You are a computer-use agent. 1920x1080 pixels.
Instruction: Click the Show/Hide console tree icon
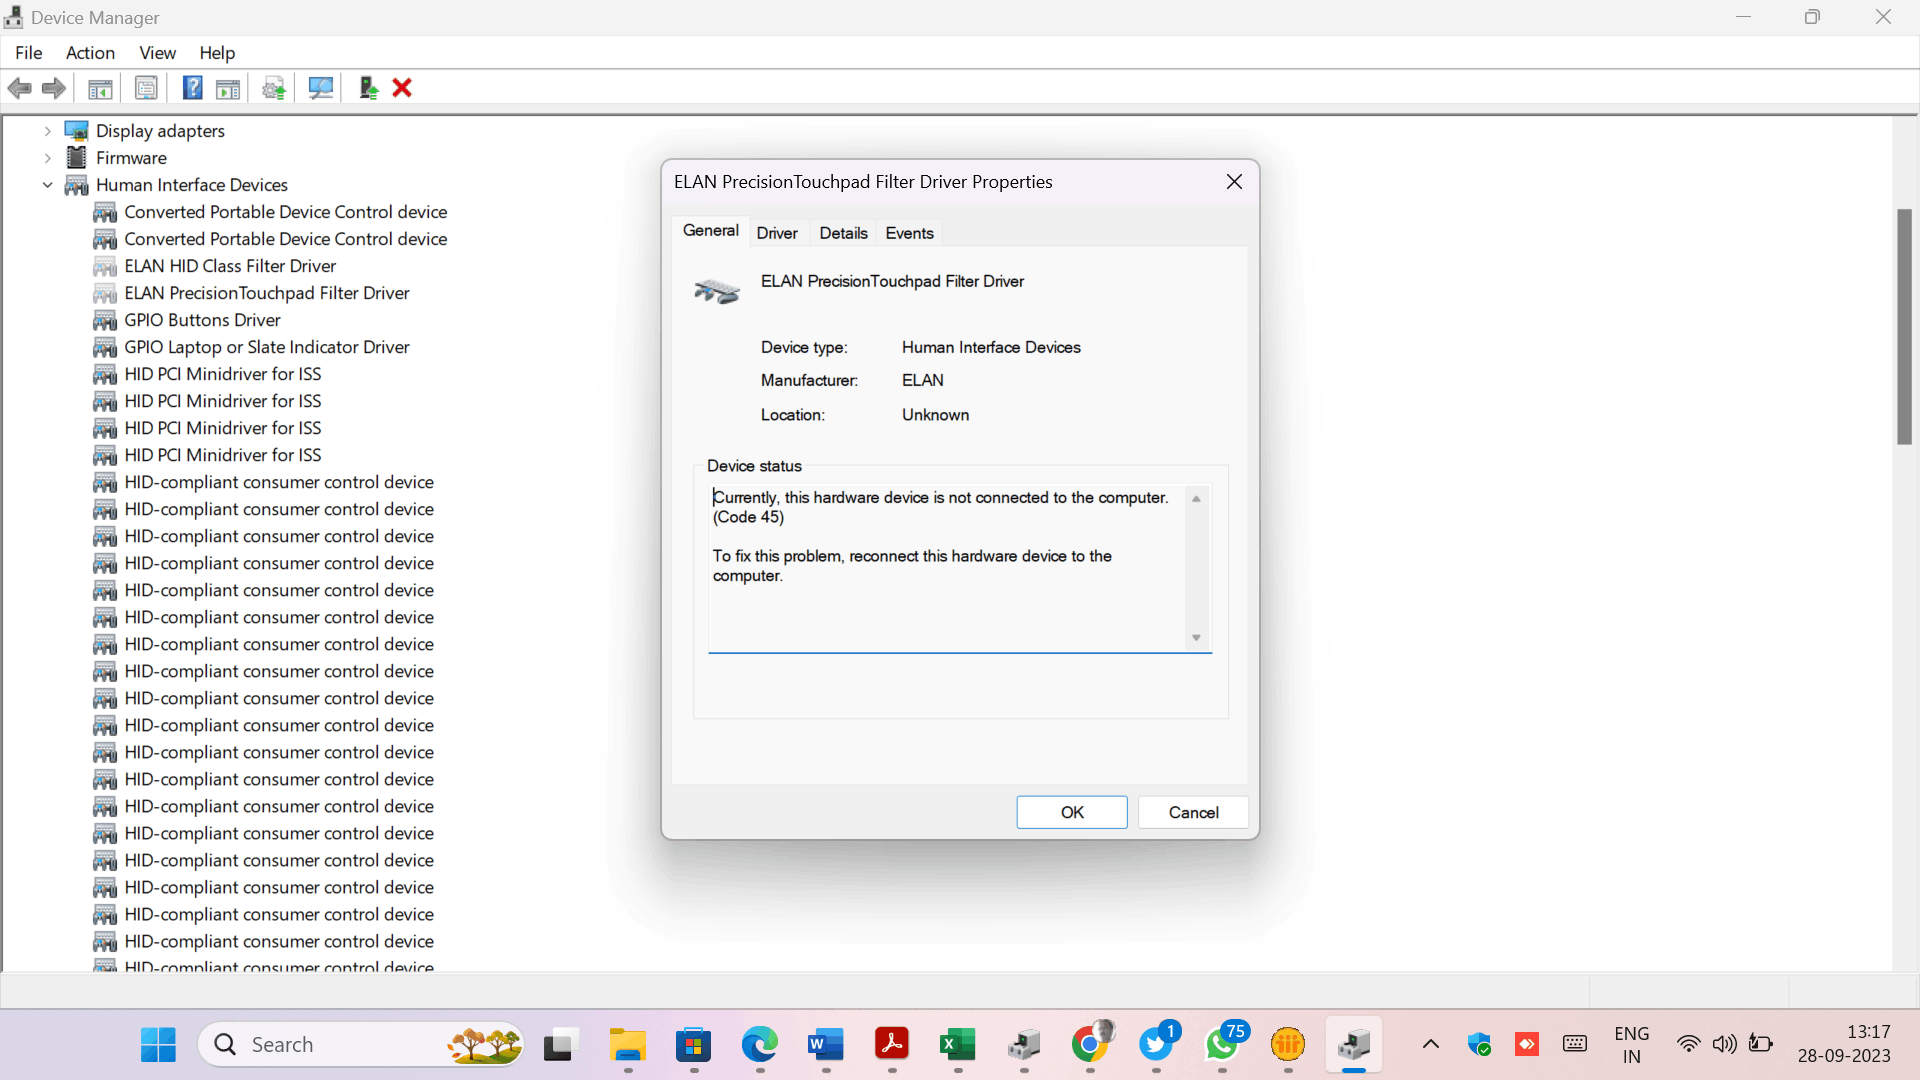pyautogui.click(x=99, y=88)
